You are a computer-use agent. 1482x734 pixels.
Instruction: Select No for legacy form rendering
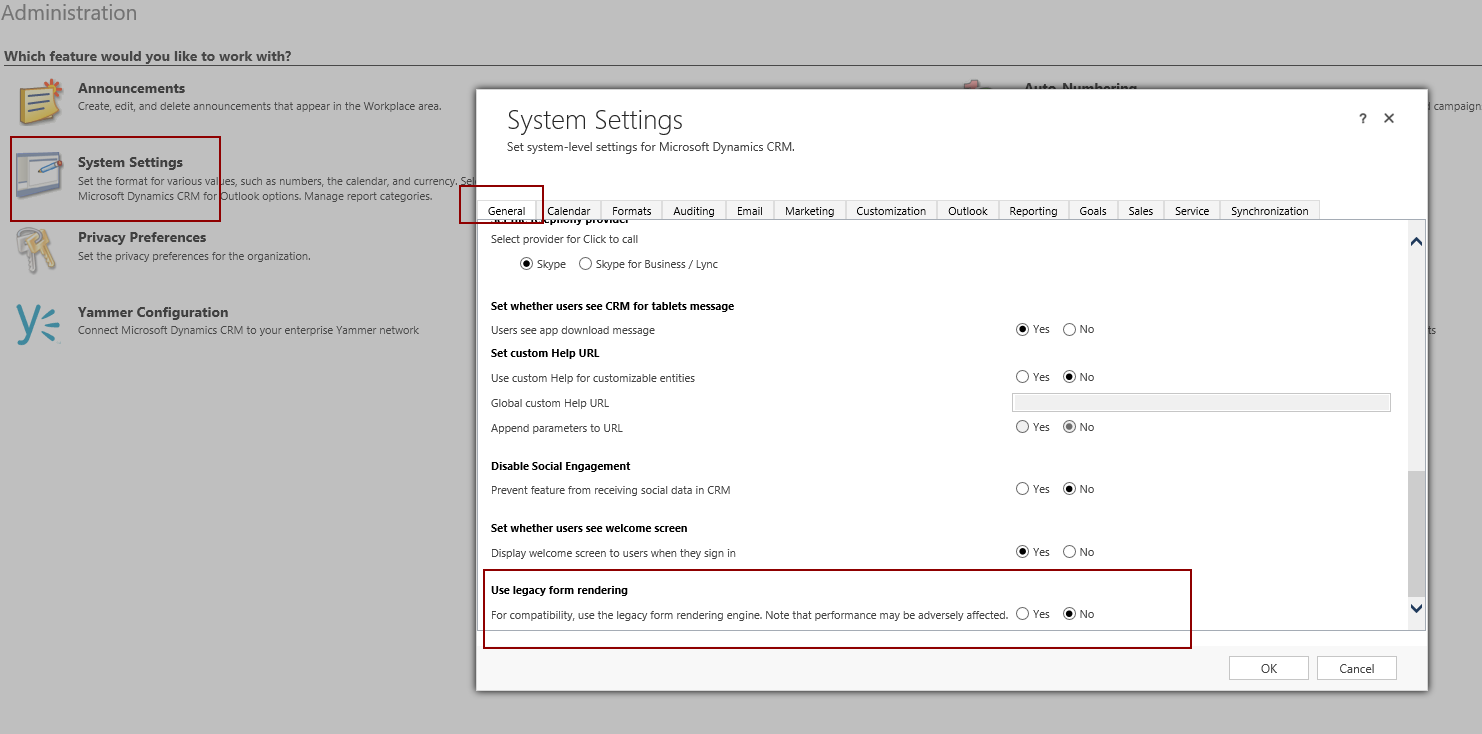[x=1069, y=614]
